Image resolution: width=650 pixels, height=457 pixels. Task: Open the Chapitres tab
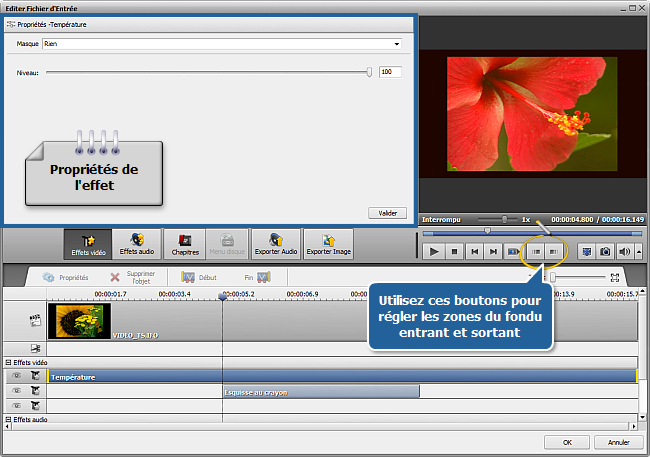click(184, 244)
